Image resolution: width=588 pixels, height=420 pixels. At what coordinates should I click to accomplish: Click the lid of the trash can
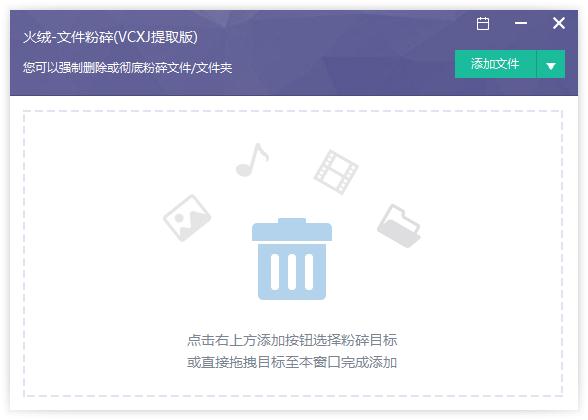tap(292, 229)
